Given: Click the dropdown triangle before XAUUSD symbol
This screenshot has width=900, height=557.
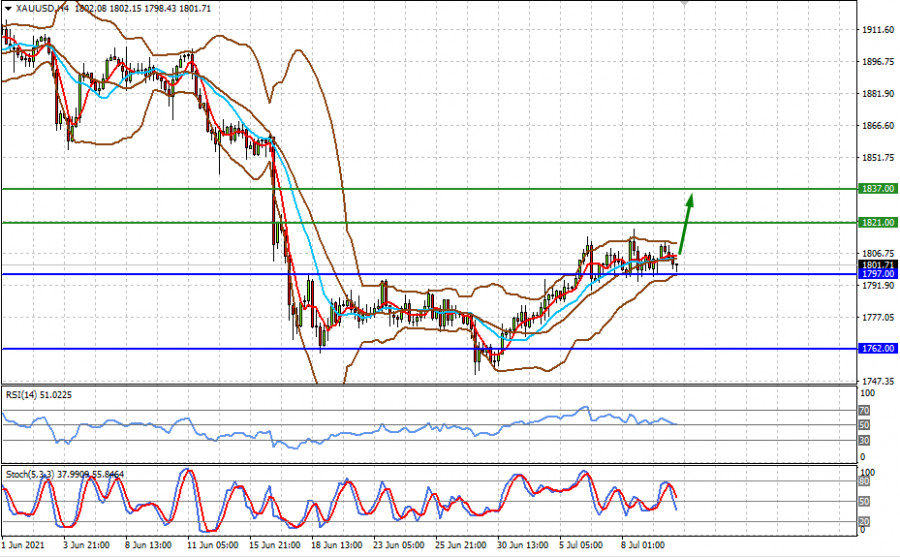Looking at the screenshot, I should (8, 7).
